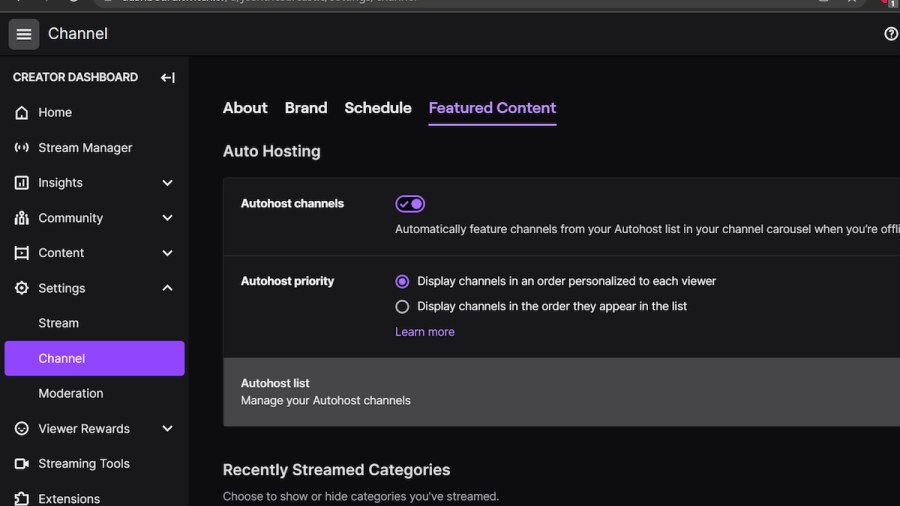Viewport: 900px width, 506px height.
Task: Open the hamburger navigation menu
Action: [x=24, y=34]
